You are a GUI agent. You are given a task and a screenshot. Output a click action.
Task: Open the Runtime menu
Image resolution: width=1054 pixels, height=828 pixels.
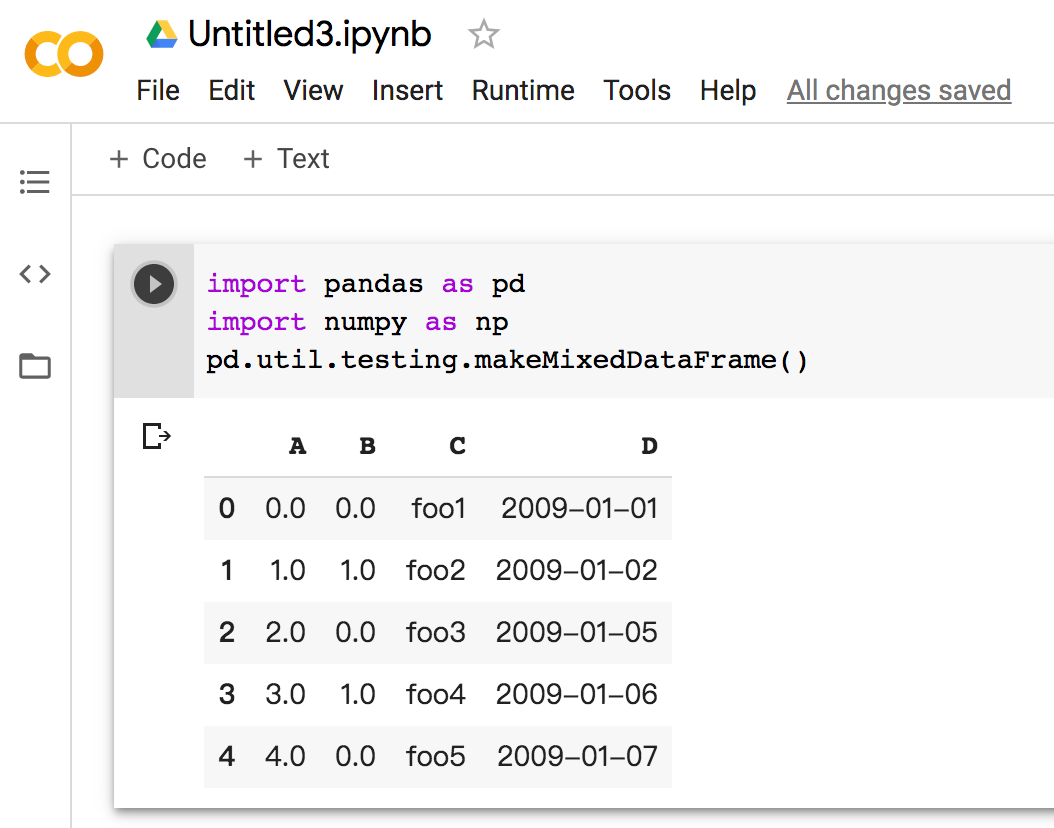pyautogui.click(x=523, y=91)
